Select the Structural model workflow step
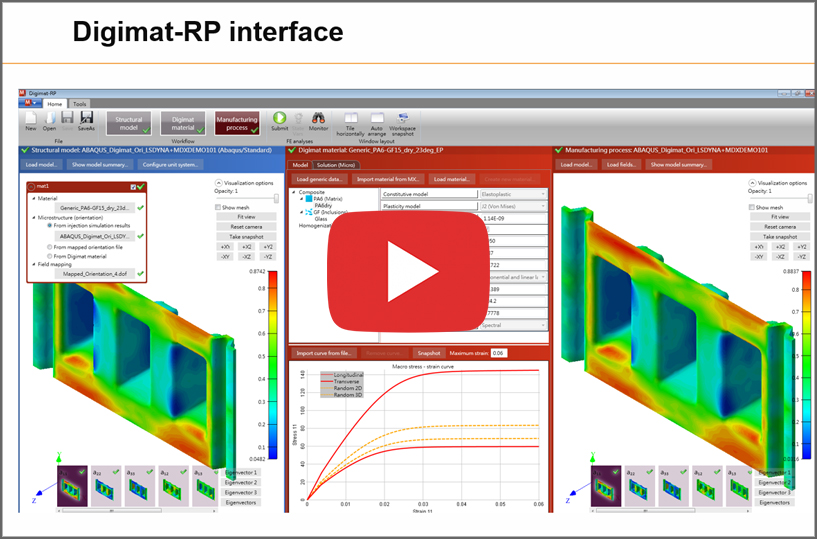The image size is (817, 539). (x=129, y=124)
